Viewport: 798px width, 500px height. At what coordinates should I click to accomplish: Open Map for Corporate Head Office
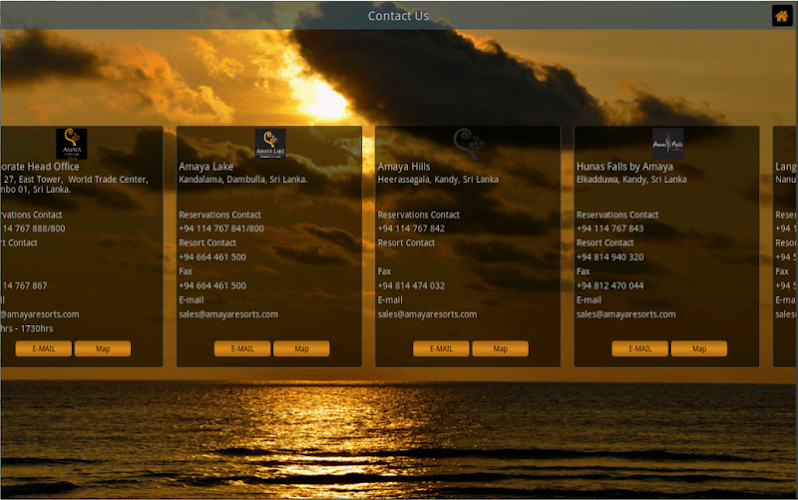[x=103, y=349]
